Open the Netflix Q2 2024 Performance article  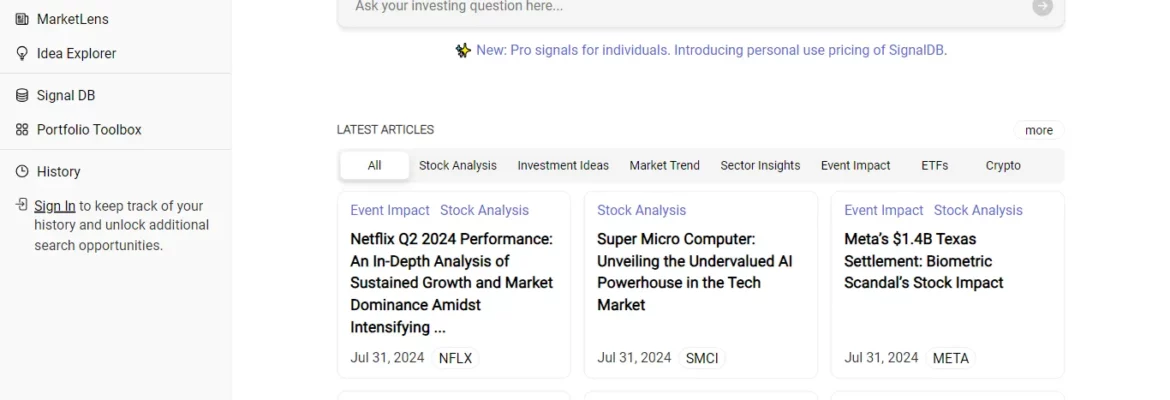pos(453,283)
